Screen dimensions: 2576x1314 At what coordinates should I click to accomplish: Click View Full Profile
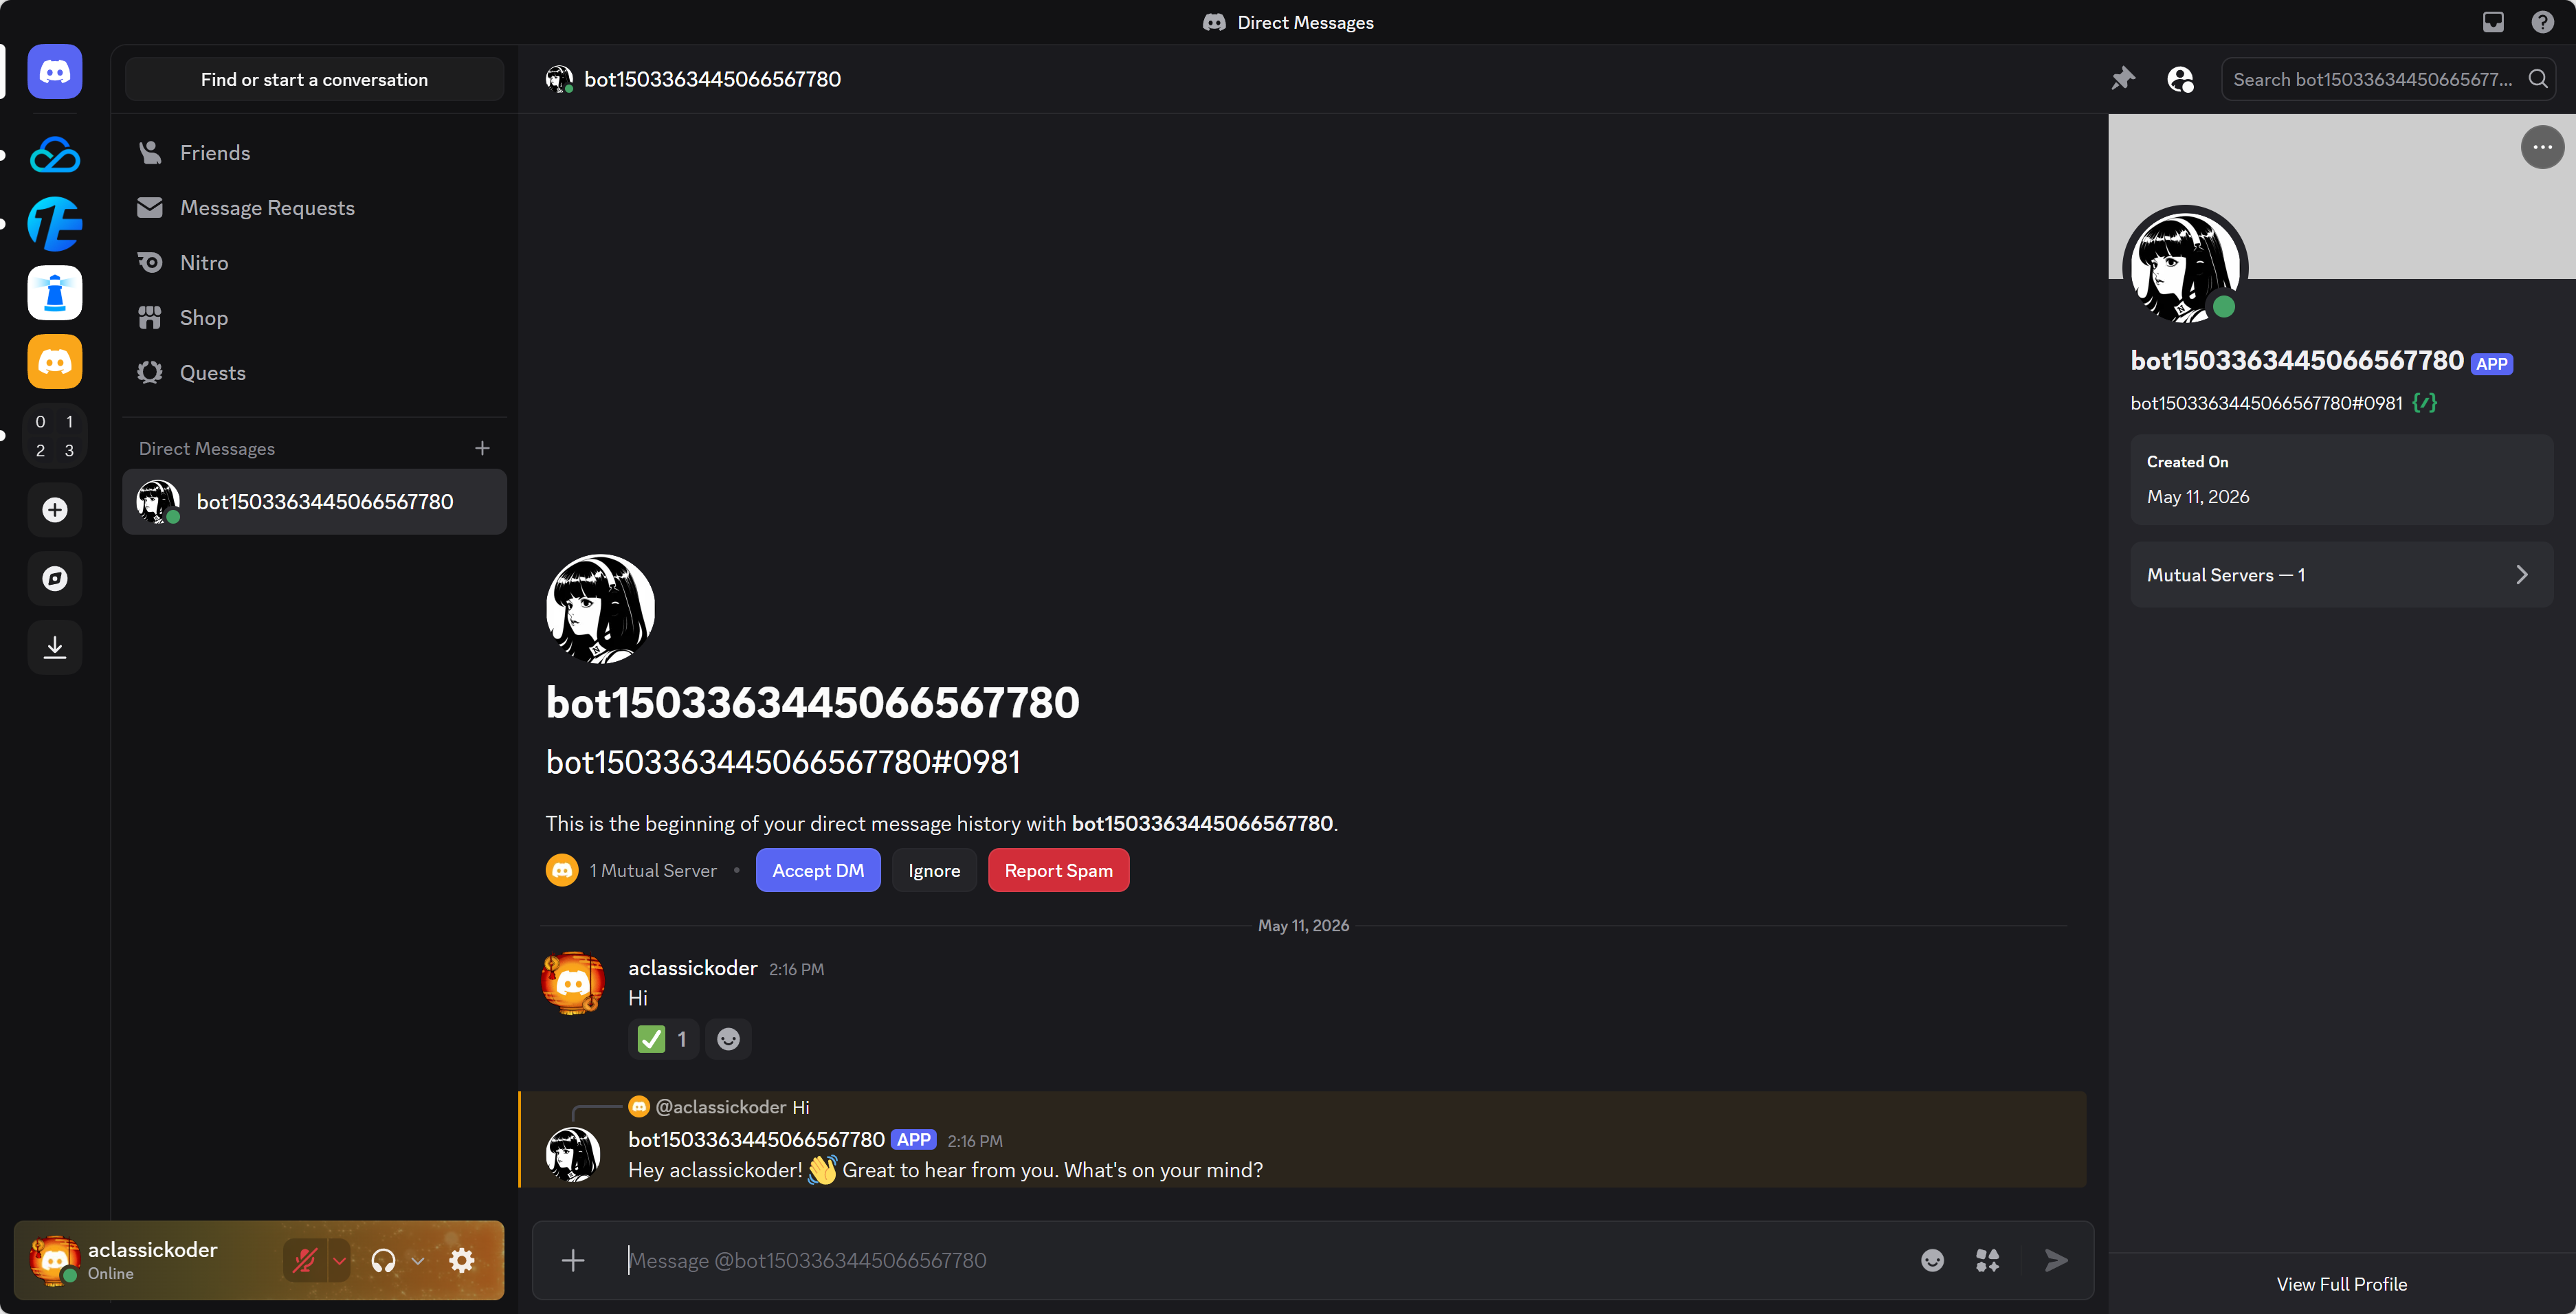[x=2341, y=1284]
